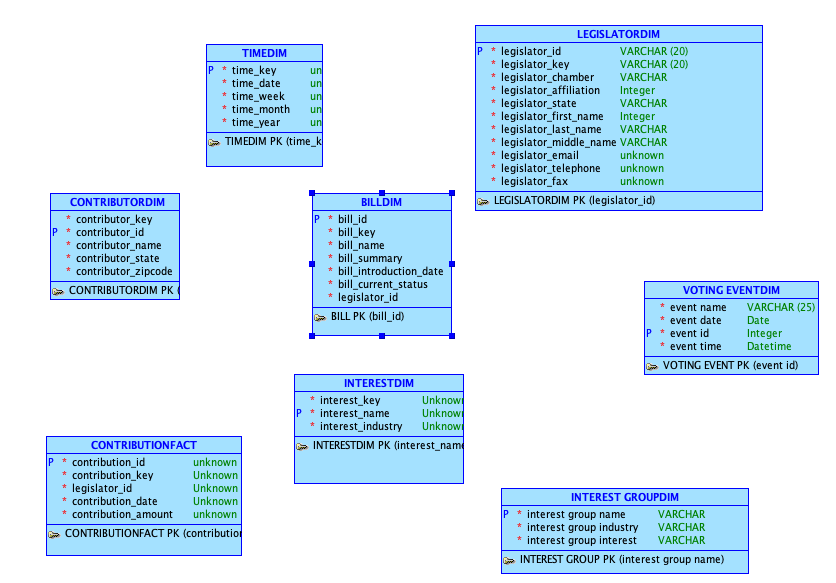The width and height of the screenshot is (836, 583).
Task: Click the bill_summary attribute
Action: click(x=370, y=258)
